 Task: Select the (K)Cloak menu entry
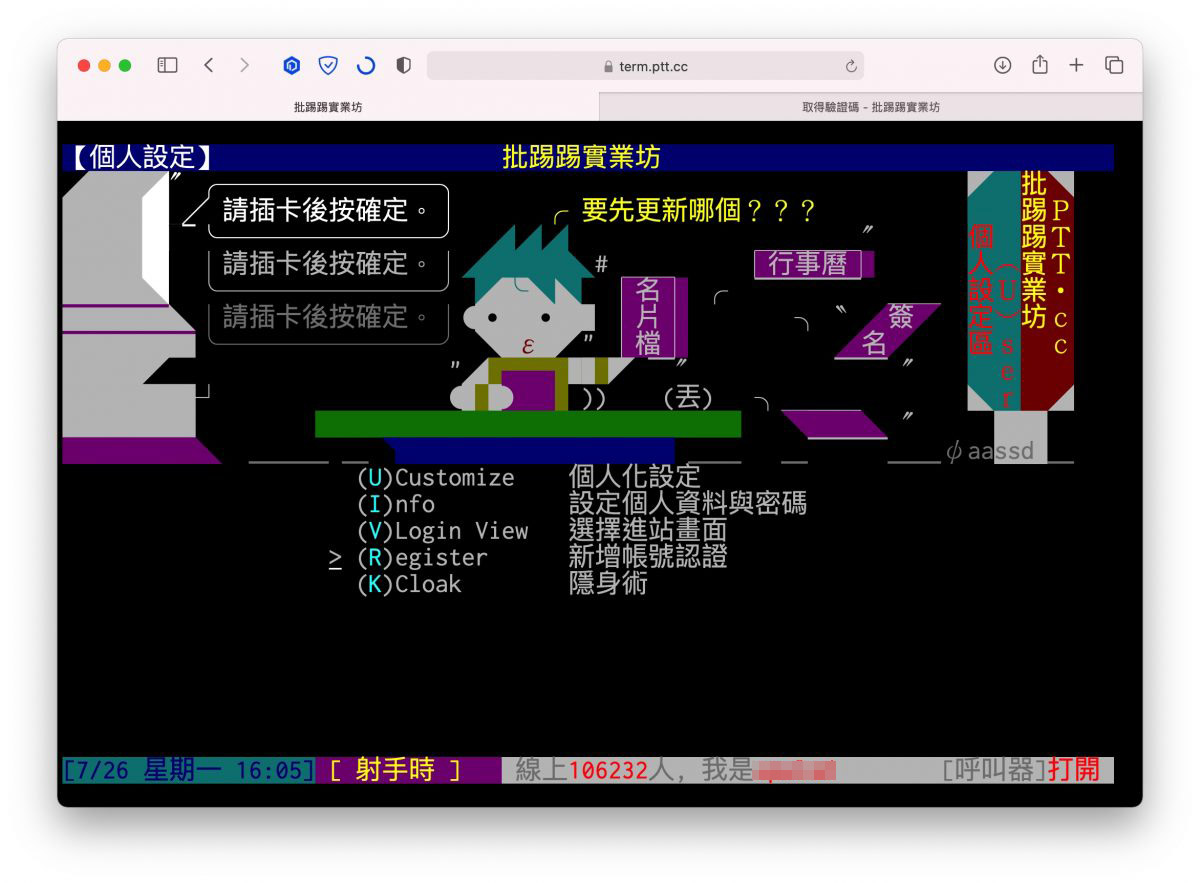pyautogui.click(x=409, y=584)
